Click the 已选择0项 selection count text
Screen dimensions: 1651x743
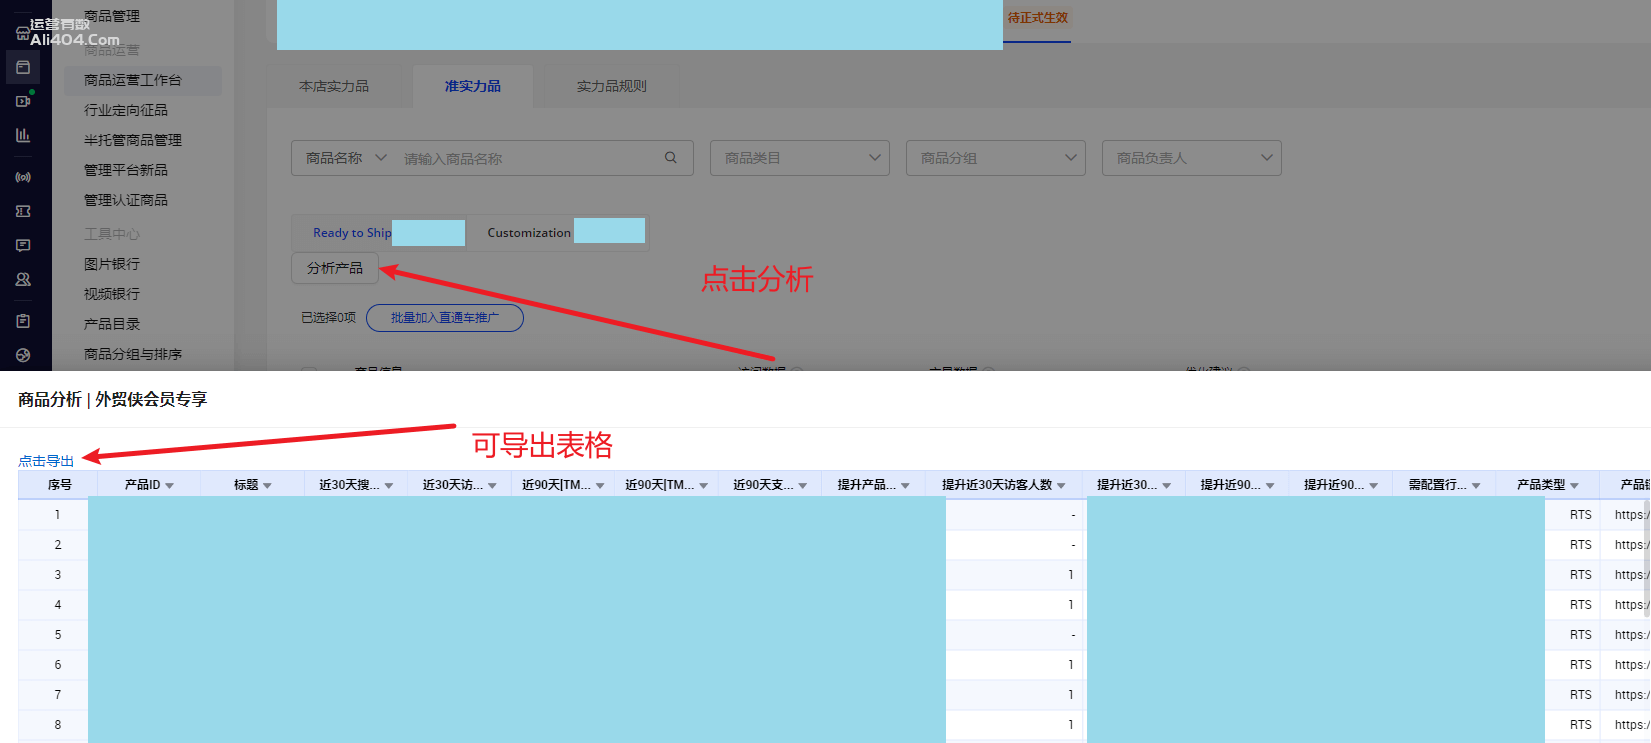(328, 318)
